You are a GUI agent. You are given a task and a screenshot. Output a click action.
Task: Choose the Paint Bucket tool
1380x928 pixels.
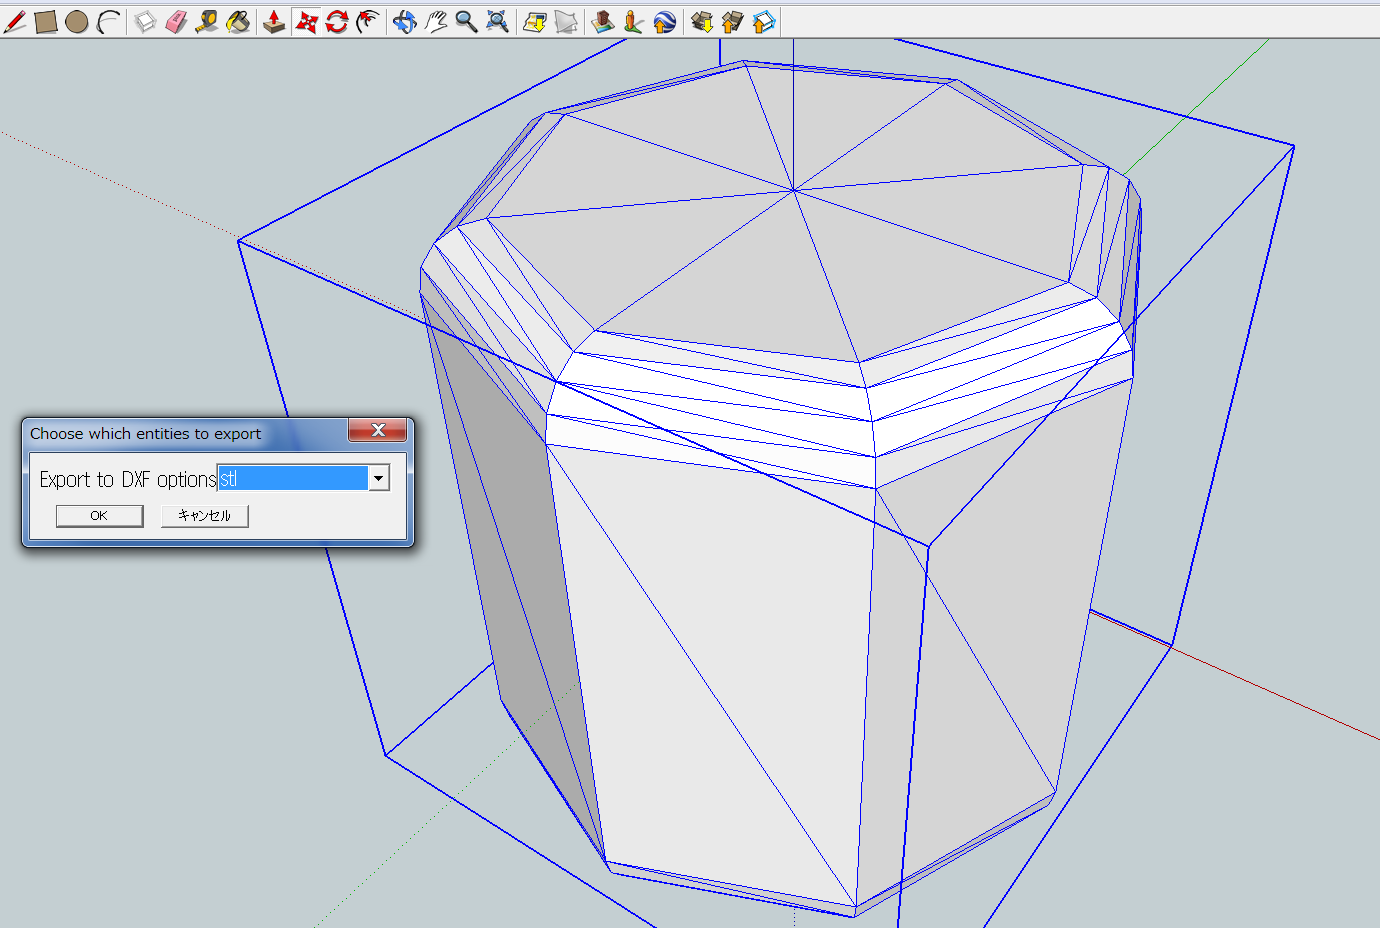240,20
